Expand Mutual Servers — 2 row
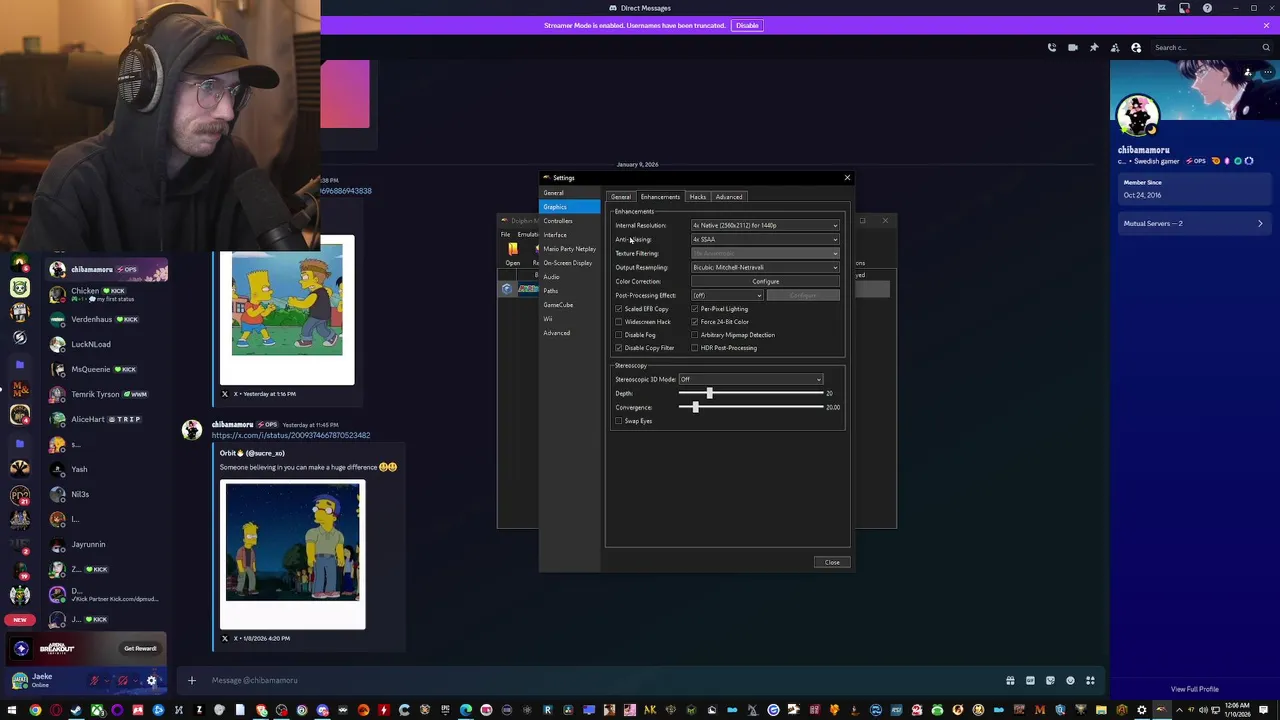Viewport: 1280px width, 720px height. (1193, 223)
